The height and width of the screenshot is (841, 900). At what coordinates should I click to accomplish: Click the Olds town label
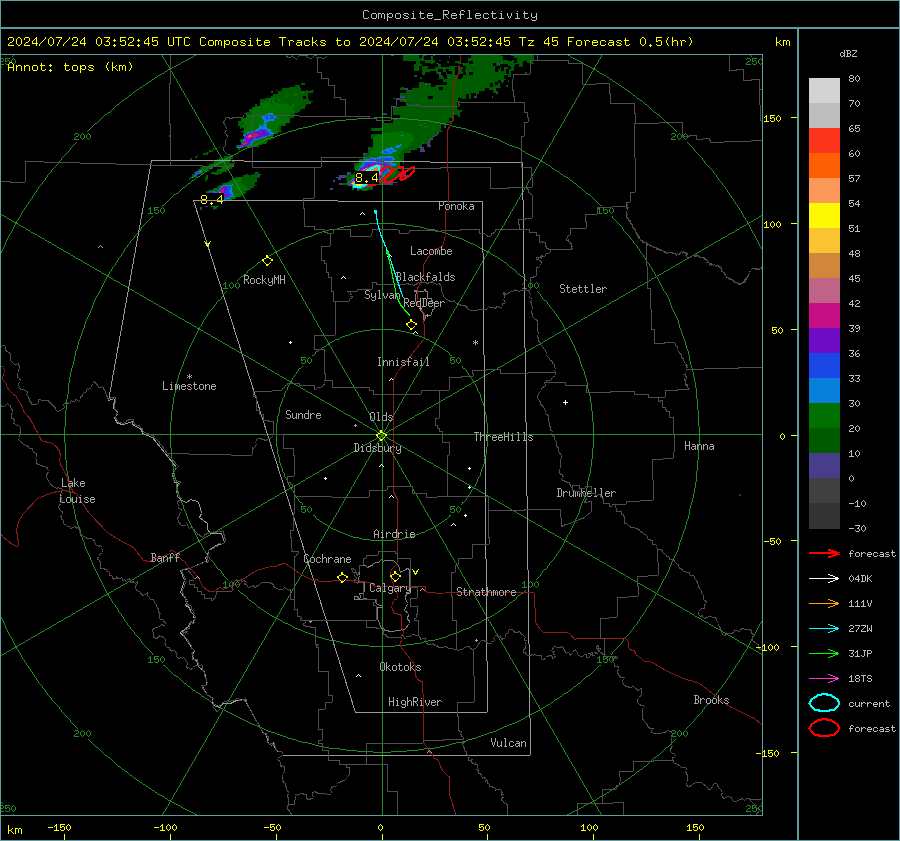pos(381,417)
